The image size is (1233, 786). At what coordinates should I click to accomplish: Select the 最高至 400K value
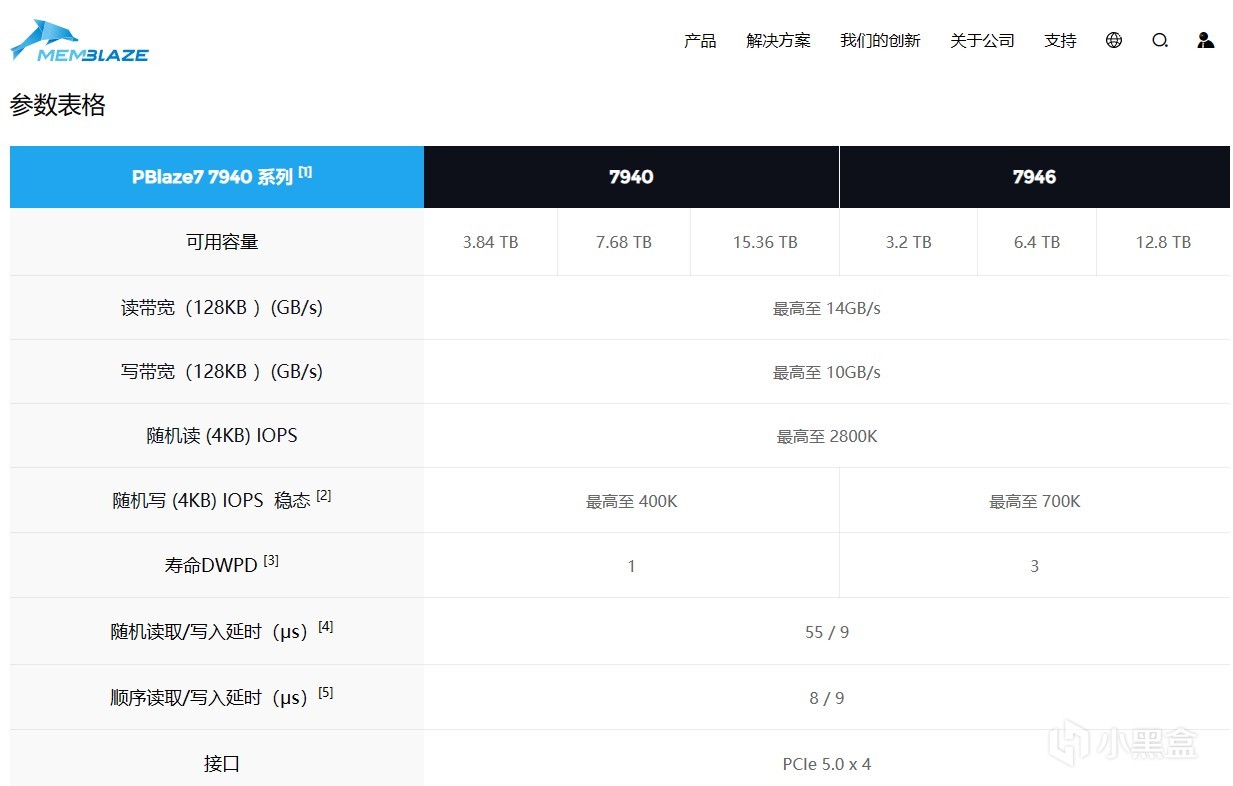coord(631,502)
